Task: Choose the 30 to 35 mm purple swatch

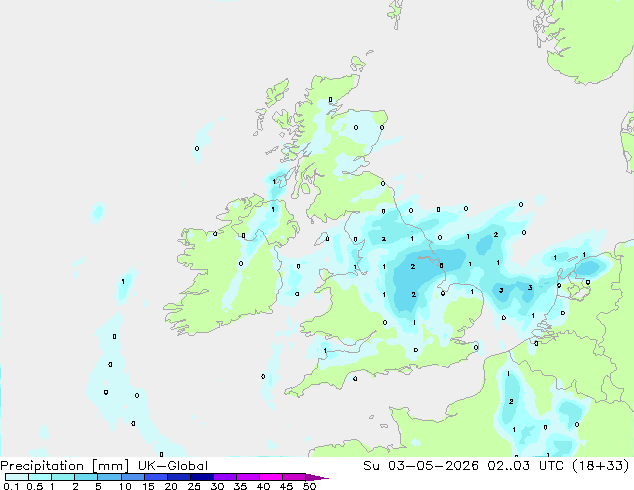Action: pos(225,477)
